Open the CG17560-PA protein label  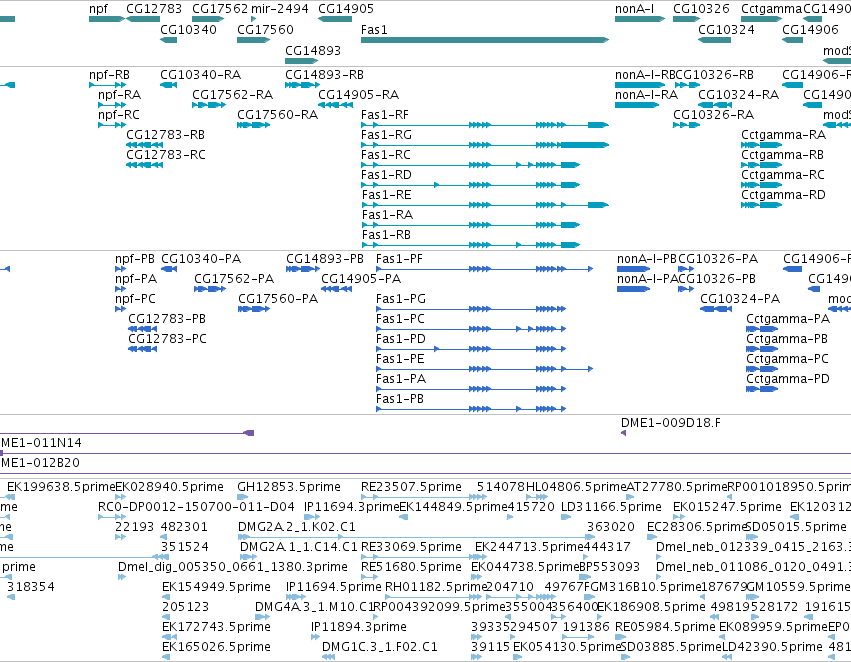pyautogui.click(x=278, y=299)
